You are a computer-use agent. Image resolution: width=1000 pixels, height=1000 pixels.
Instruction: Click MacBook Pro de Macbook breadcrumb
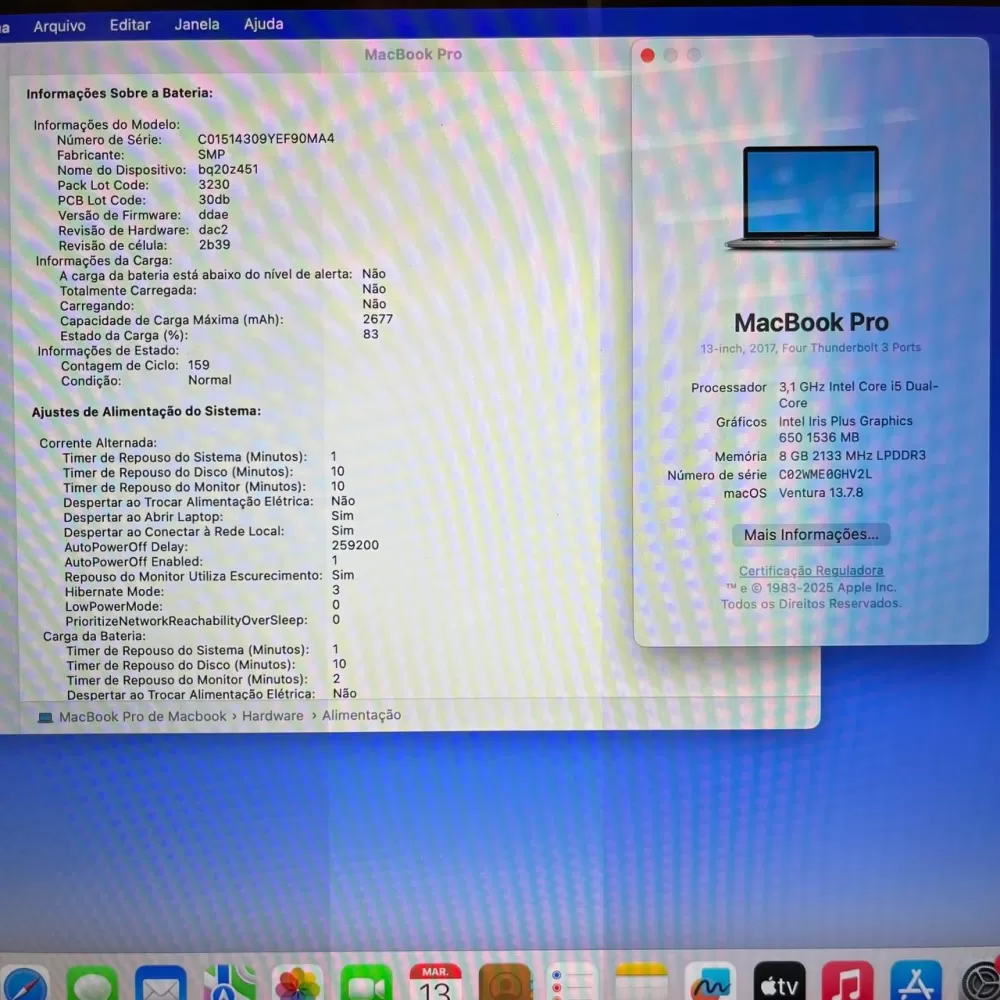click(142, 716)
